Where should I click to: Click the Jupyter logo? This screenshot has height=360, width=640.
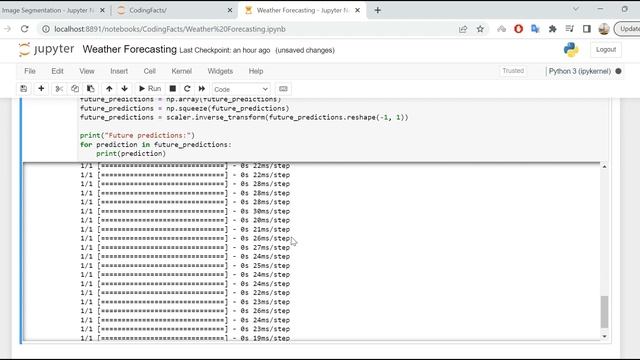[47, 49]
